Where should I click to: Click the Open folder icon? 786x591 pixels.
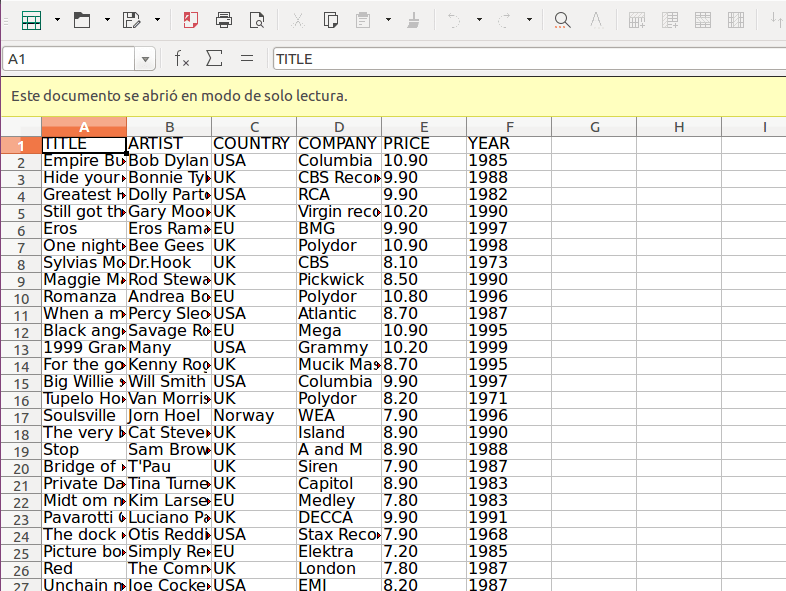point(82,20)
